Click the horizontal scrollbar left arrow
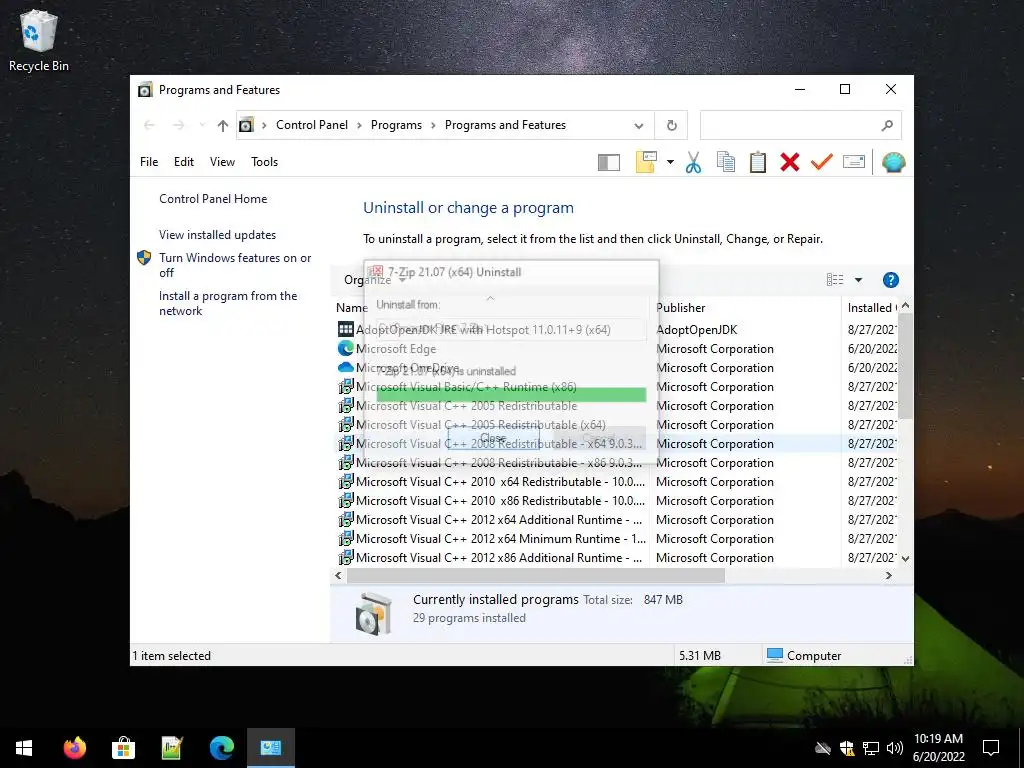 [x=338, y=575]
